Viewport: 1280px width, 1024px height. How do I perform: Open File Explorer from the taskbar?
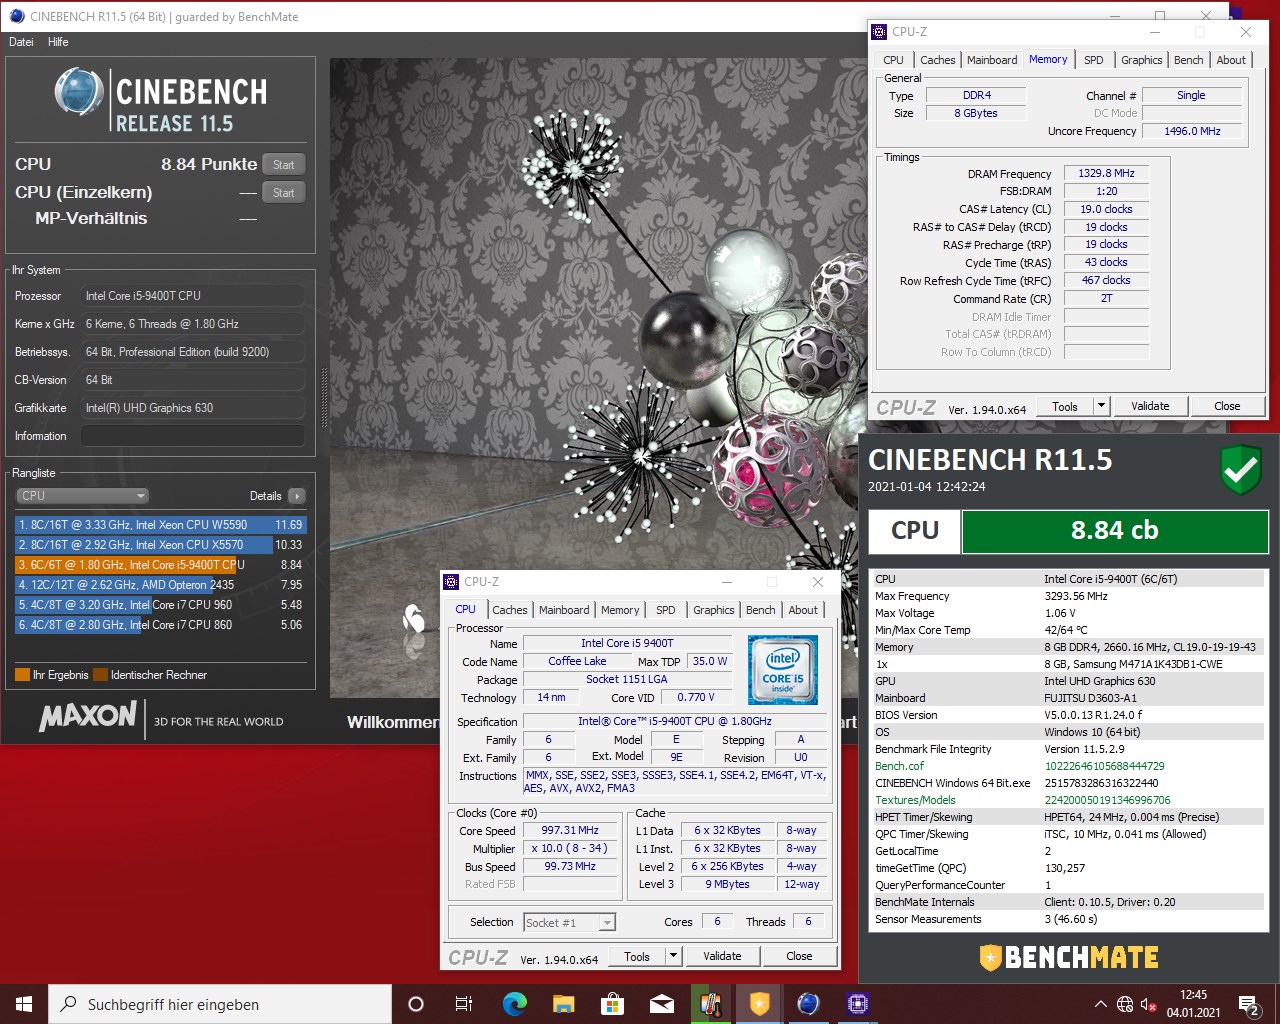tap(563, 1004)
